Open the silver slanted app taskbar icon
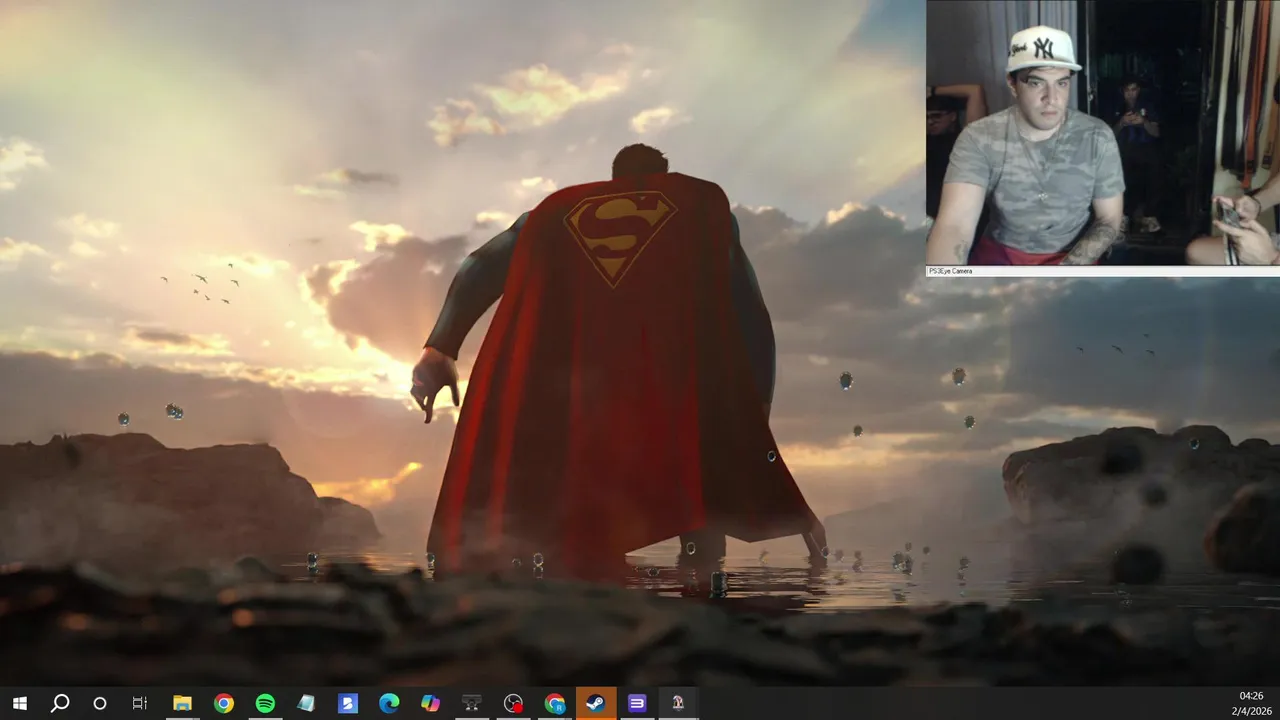 tap(306, 703)
